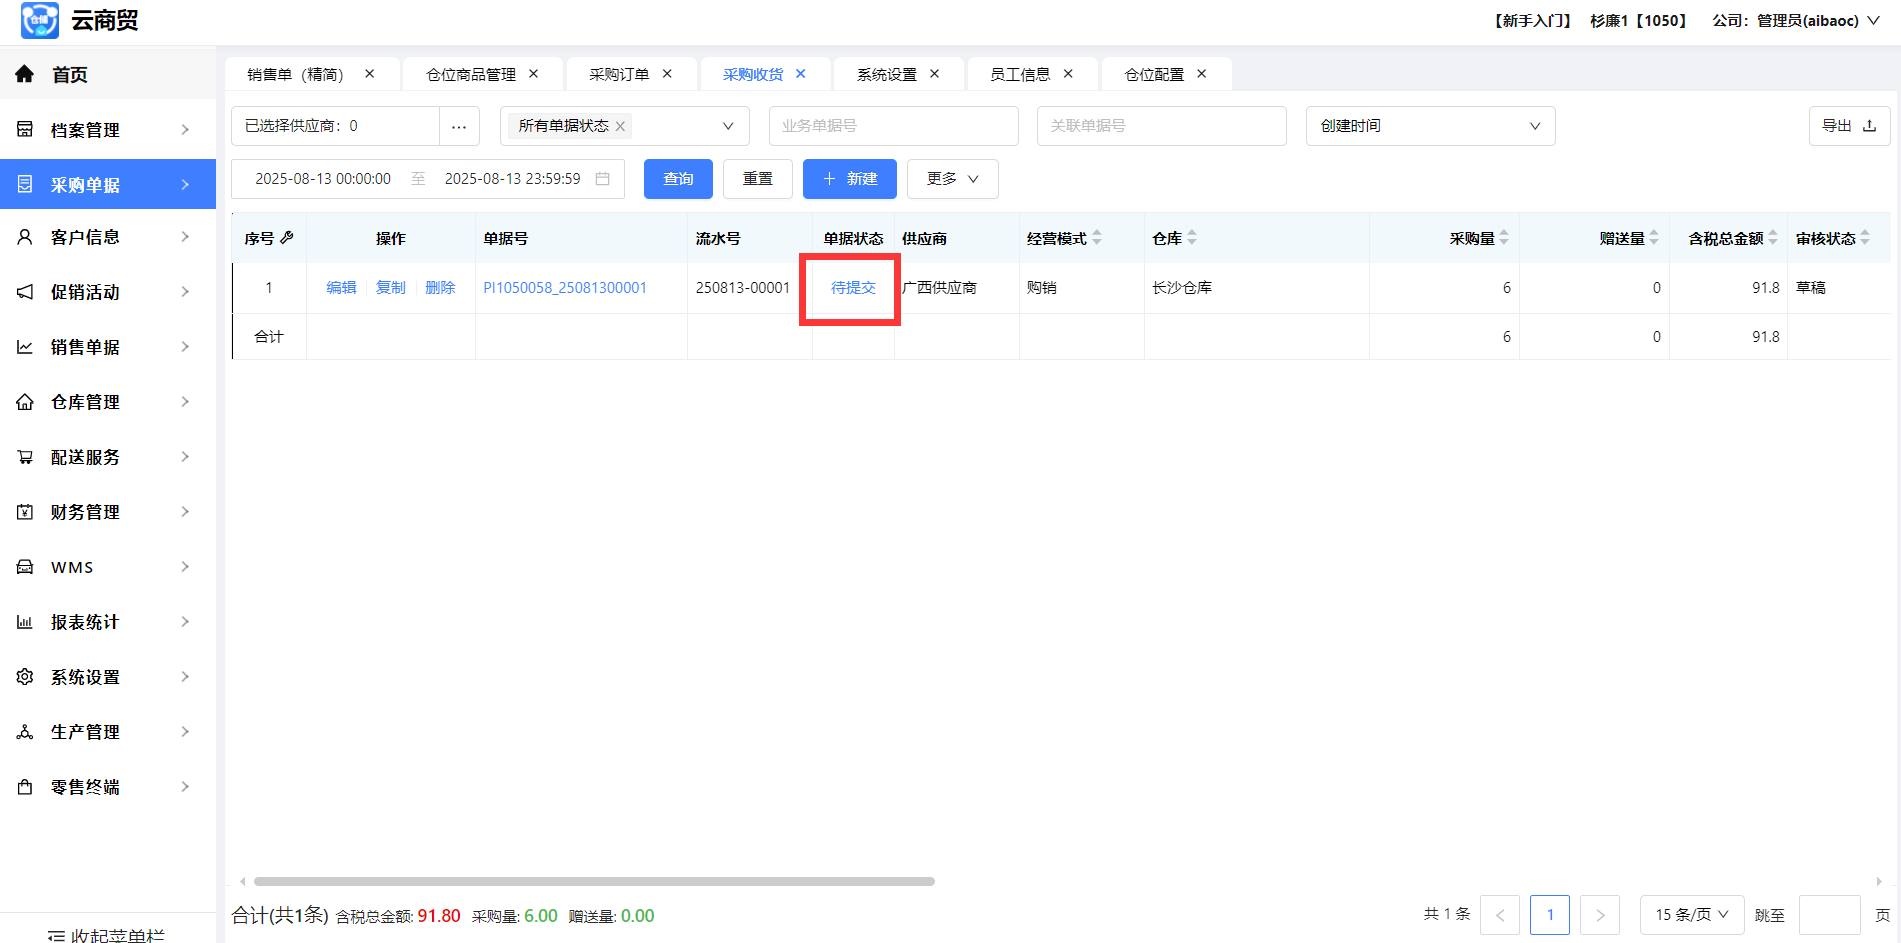1901x943 pixels.
Task: Toggle sort on 经营模式 column
Action: point(1097,238)
